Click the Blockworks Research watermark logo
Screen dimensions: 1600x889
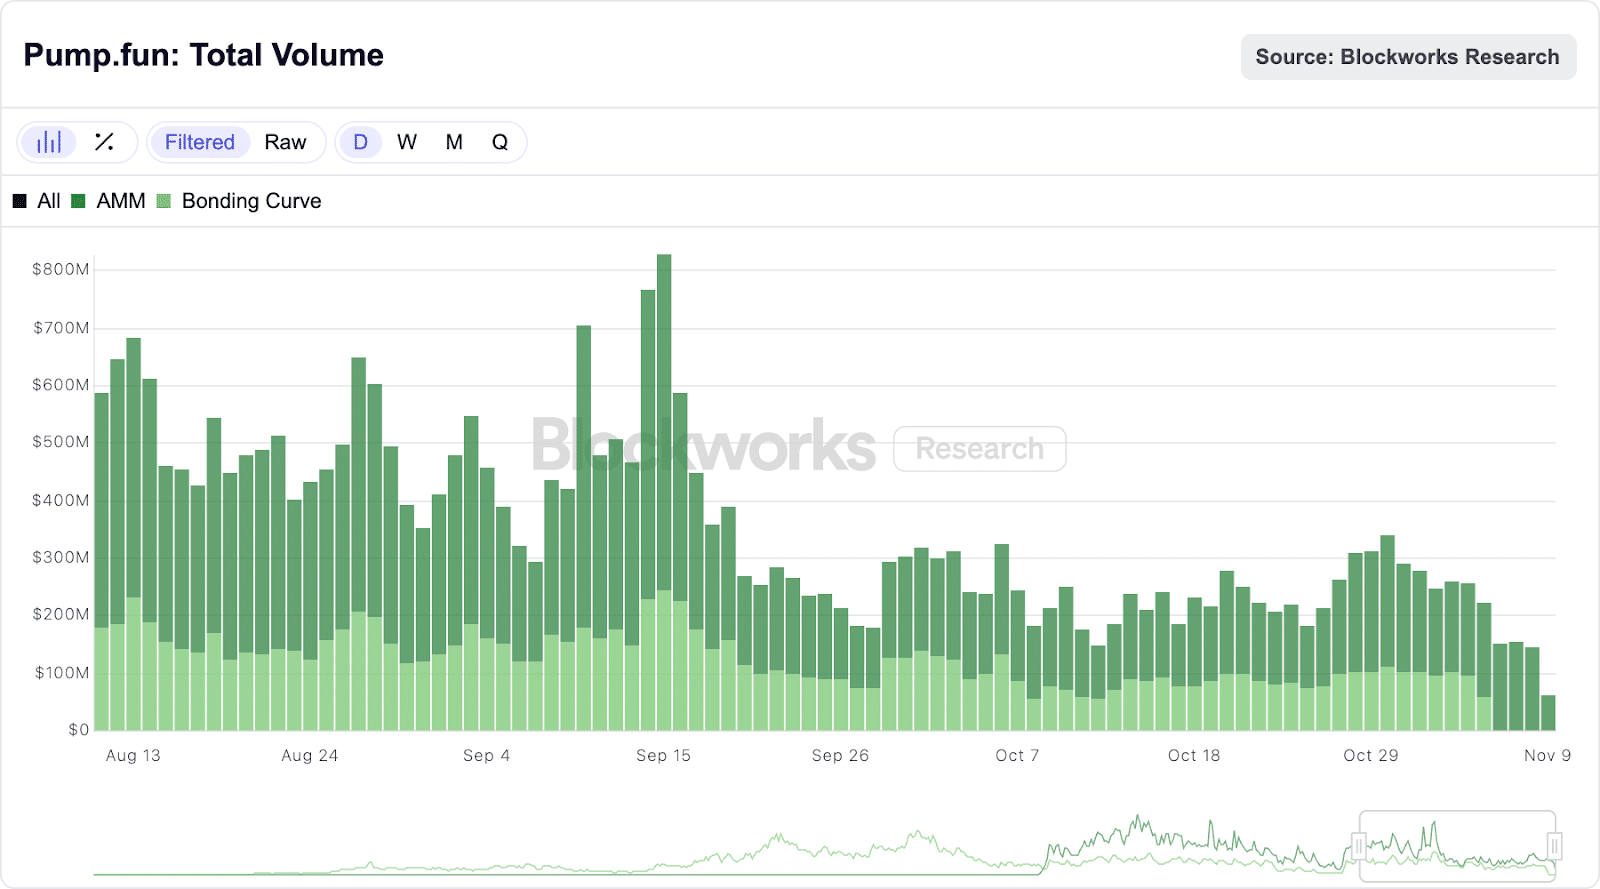[797, 447]
